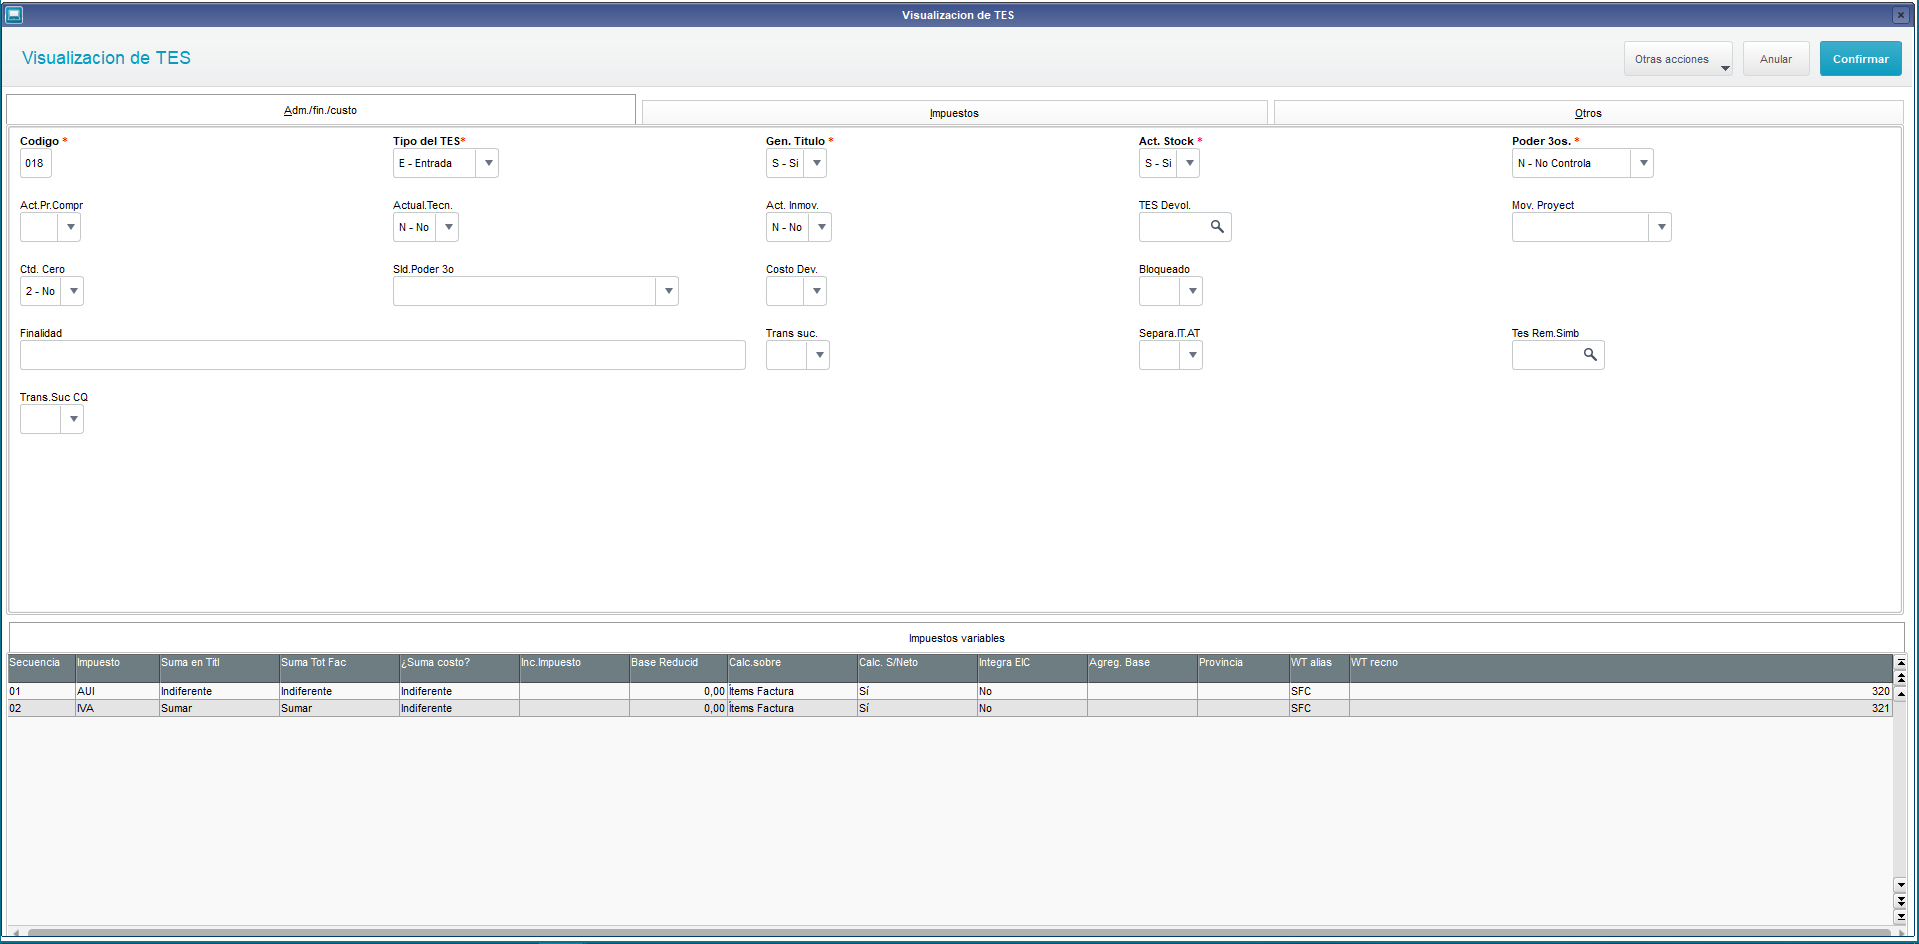The height and width of the screenshot is (944, 1919).
Task: Click the grid scroll down arrow
Action: [1900, 885]
